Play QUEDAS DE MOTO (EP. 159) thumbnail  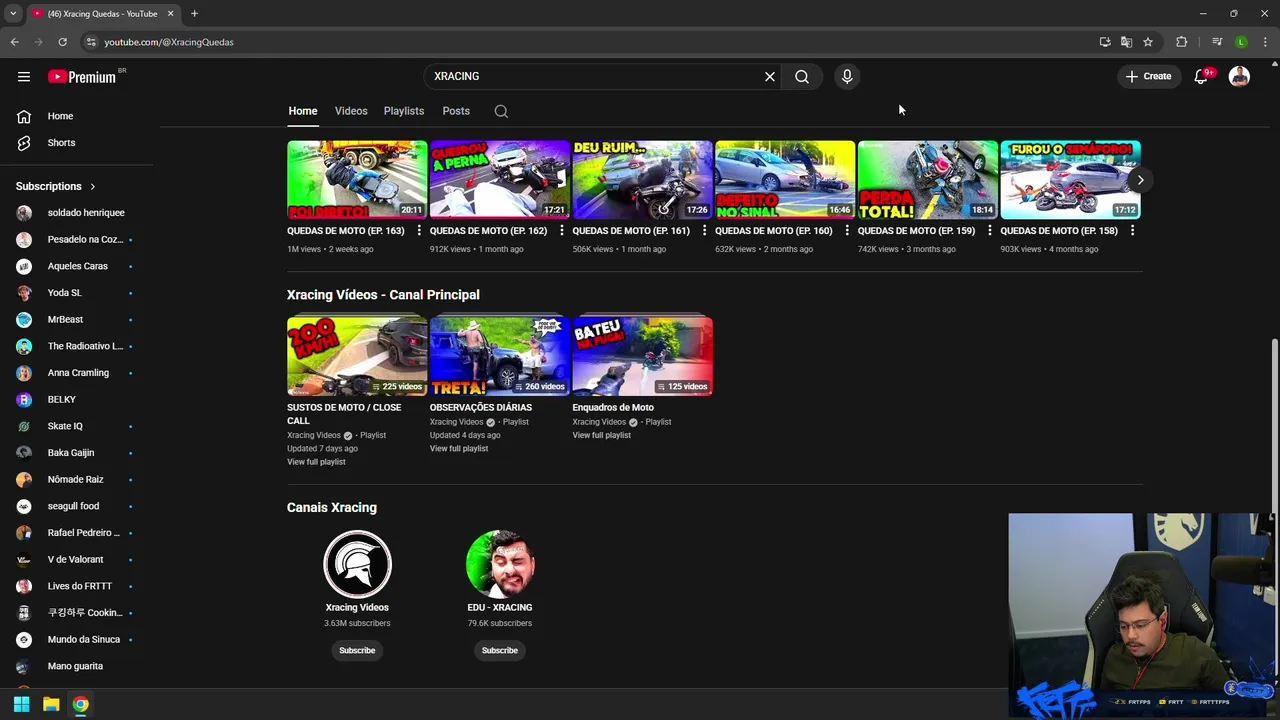(x=927, y=180)
